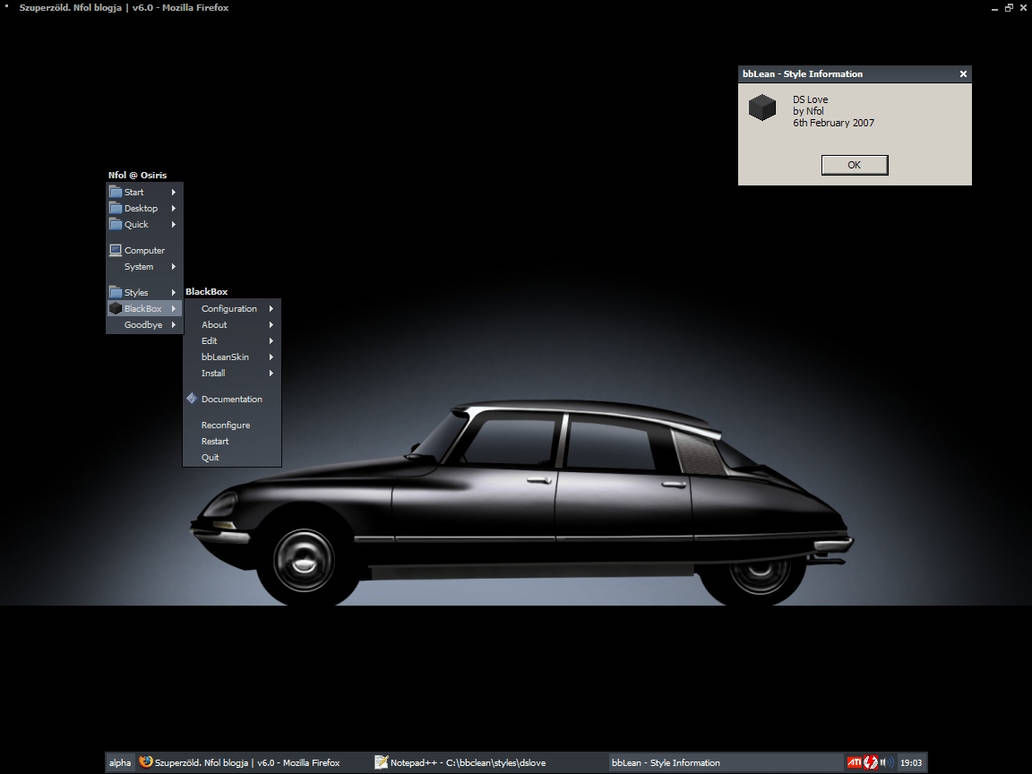Click the "BlackBox" submenu title

click(207, 292)
